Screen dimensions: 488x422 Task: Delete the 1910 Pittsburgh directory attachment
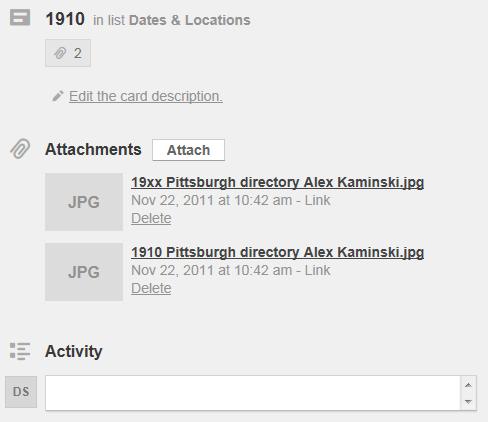pos(151,288)
